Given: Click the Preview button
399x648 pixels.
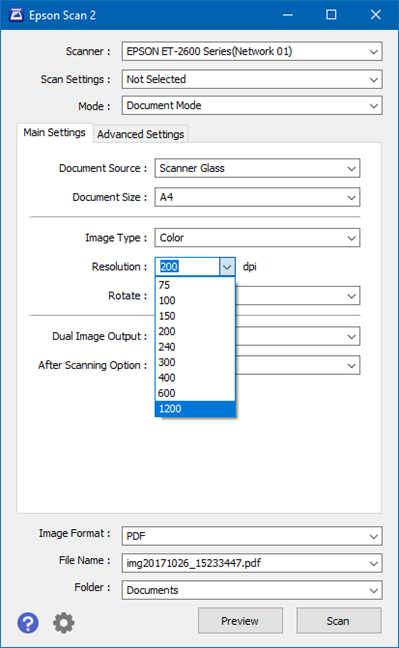Looking at the screenshot, I should (240, 621).
